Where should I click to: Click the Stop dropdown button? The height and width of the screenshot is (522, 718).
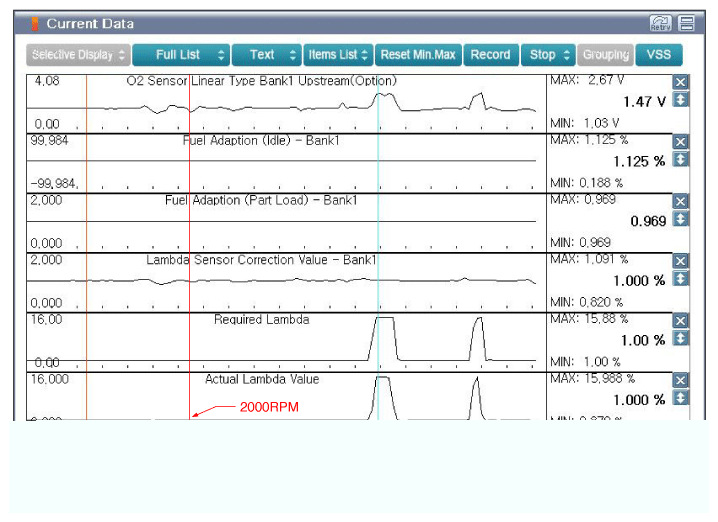click(549, 55)
